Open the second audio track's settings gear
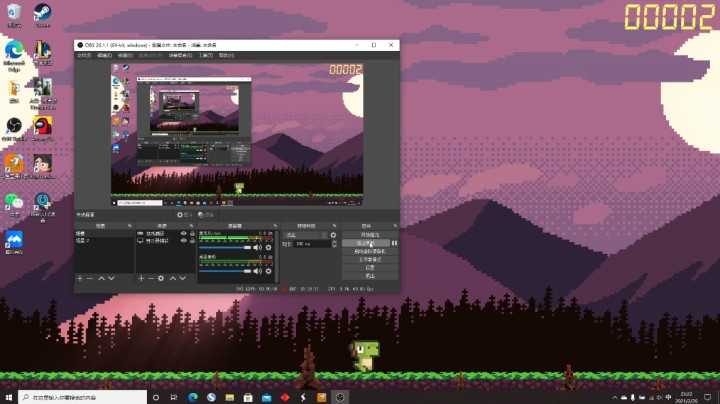The width and height of the screenshot is (720, 404). pyautogui.click(x=269, y=271)
